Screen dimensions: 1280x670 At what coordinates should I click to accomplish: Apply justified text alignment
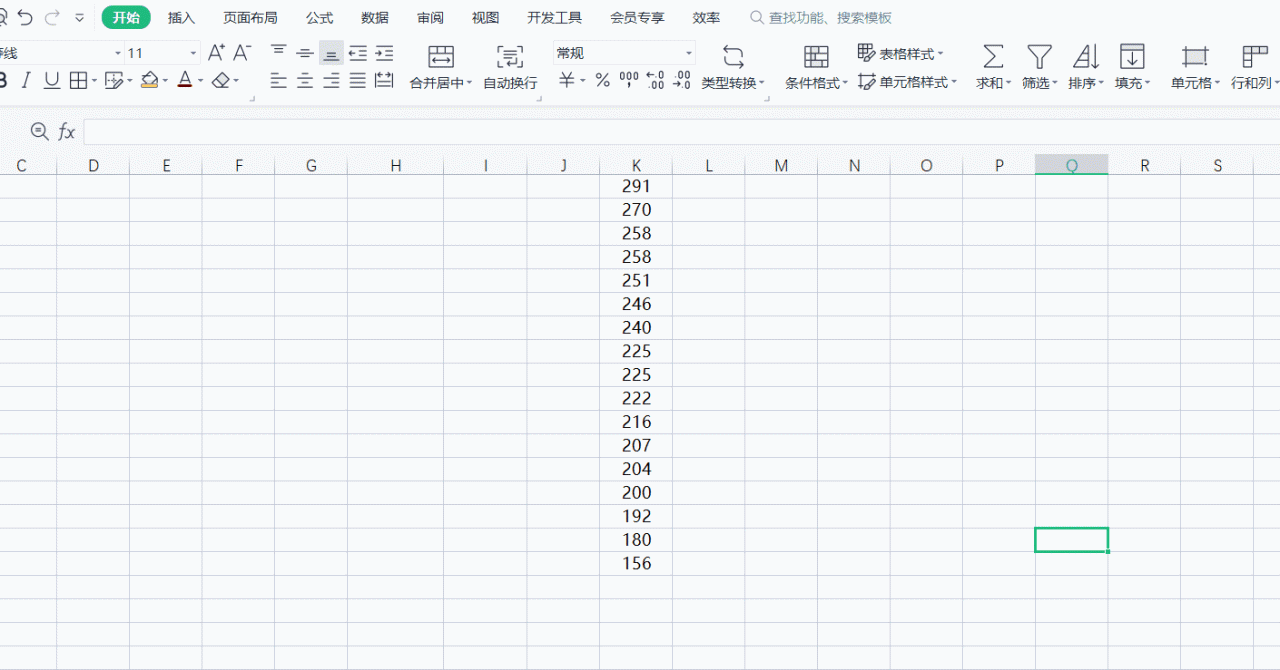[358, 81]
